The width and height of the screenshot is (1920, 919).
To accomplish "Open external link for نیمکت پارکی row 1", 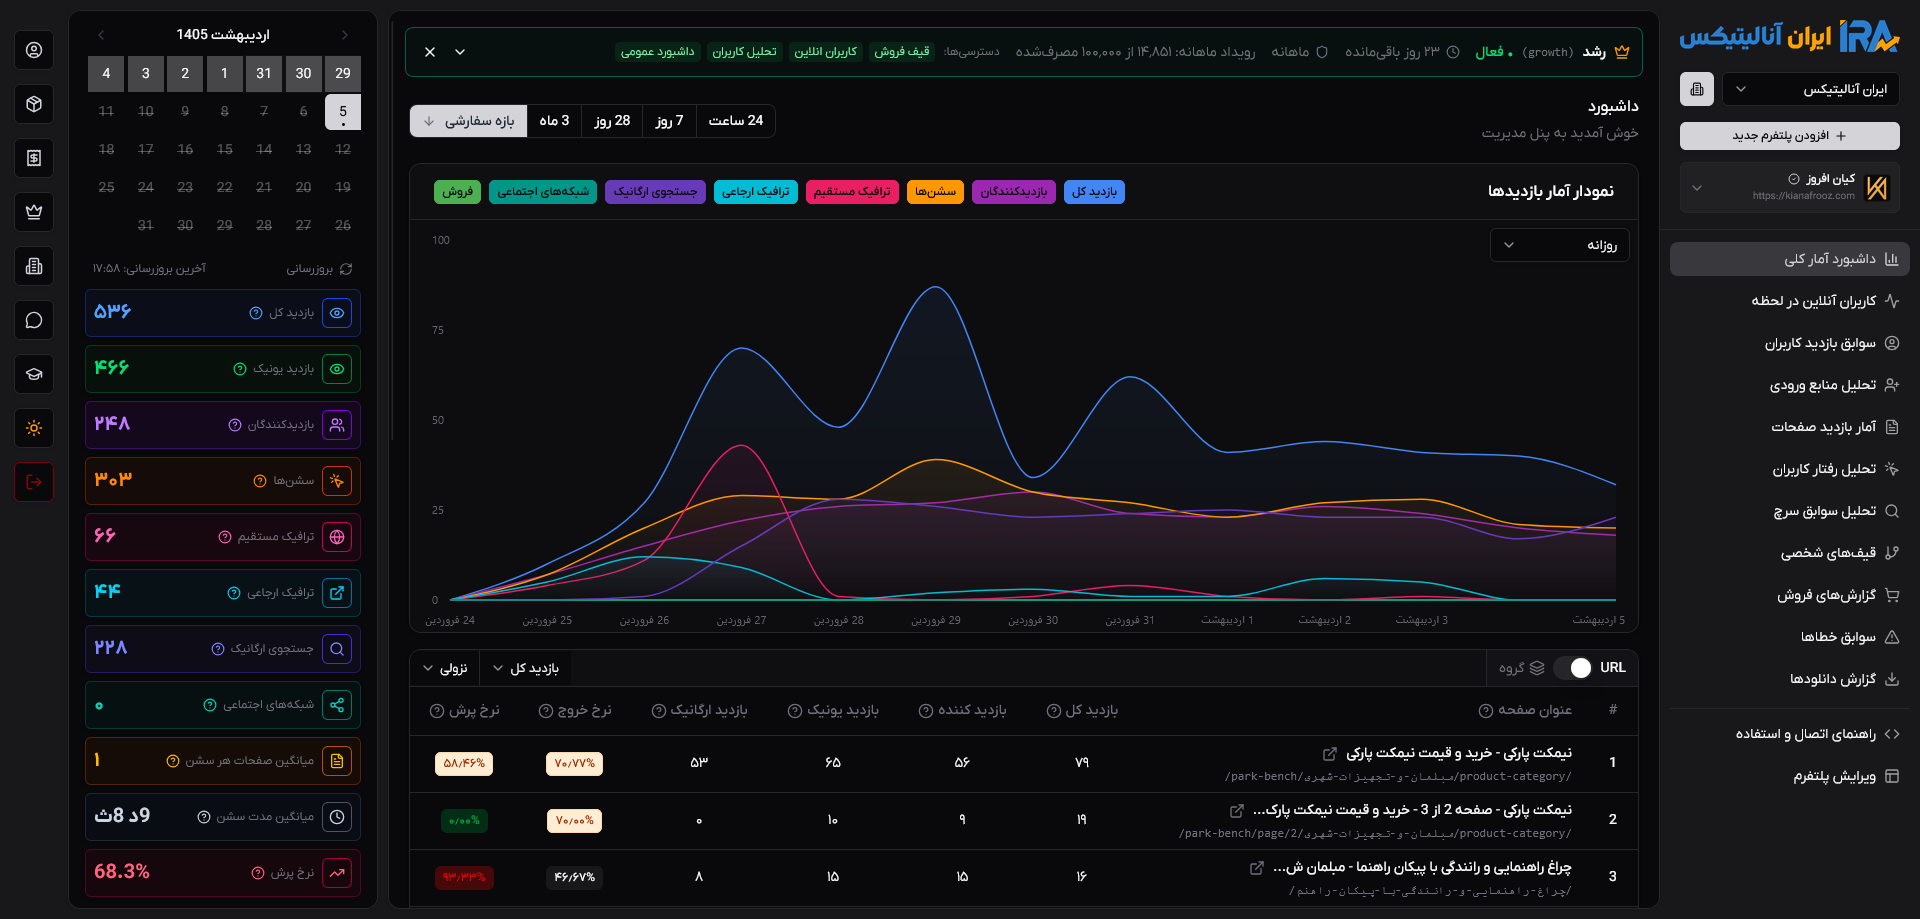I will click(x=1329, y=754).
